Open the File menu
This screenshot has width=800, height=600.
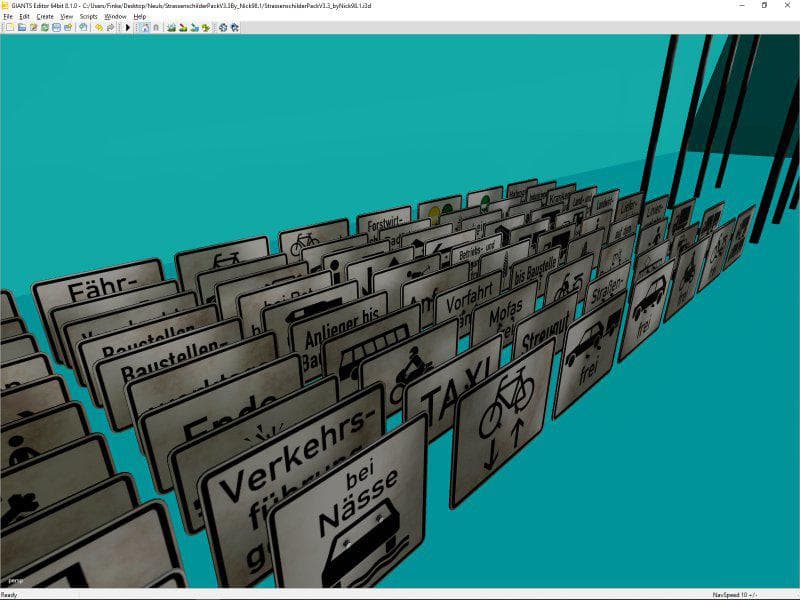[8, 16]
